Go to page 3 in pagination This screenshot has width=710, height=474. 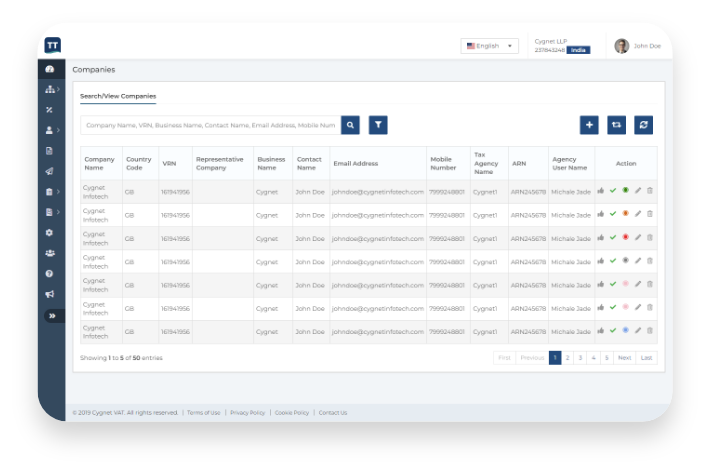pos(580,358)
